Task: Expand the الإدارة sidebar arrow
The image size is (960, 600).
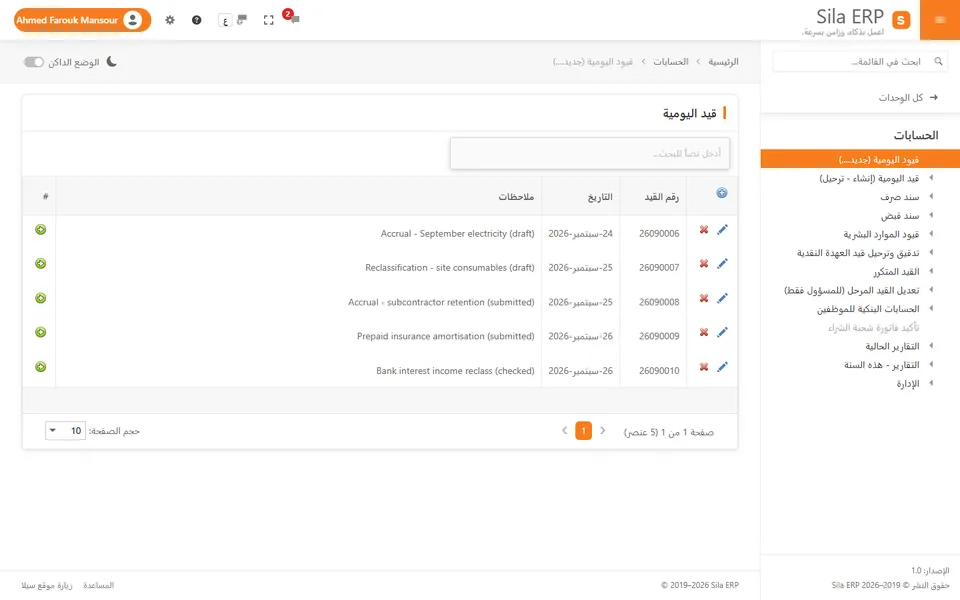Action: (931, 383)
